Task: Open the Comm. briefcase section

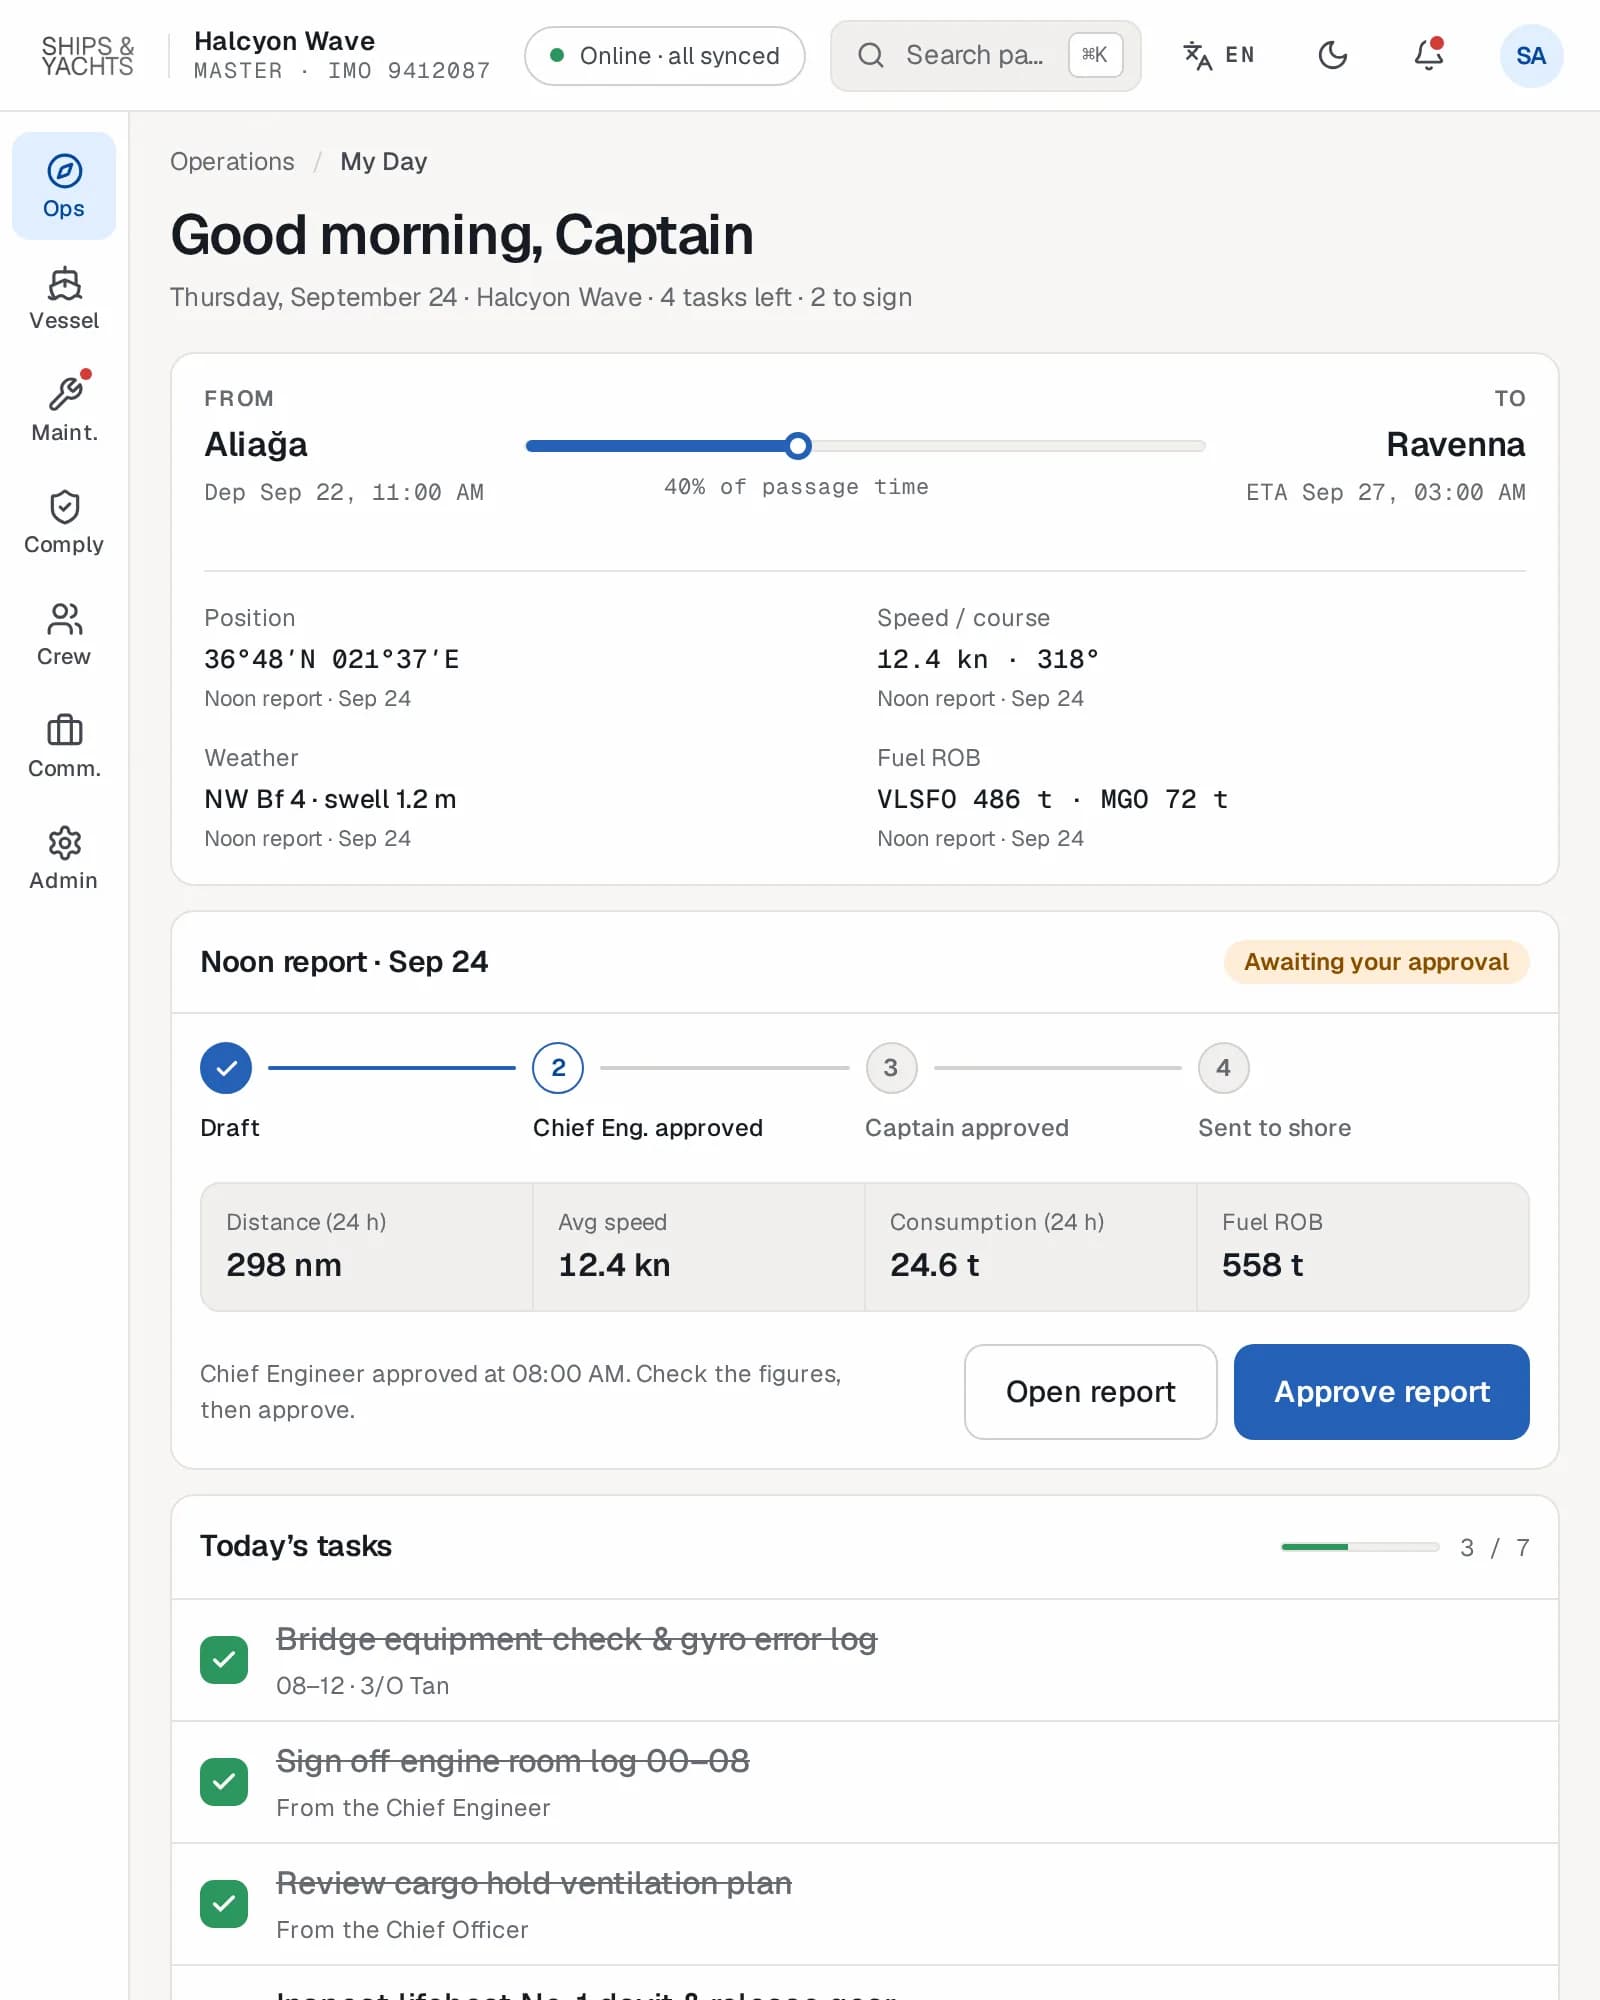Action: click(x=64, y=746)
